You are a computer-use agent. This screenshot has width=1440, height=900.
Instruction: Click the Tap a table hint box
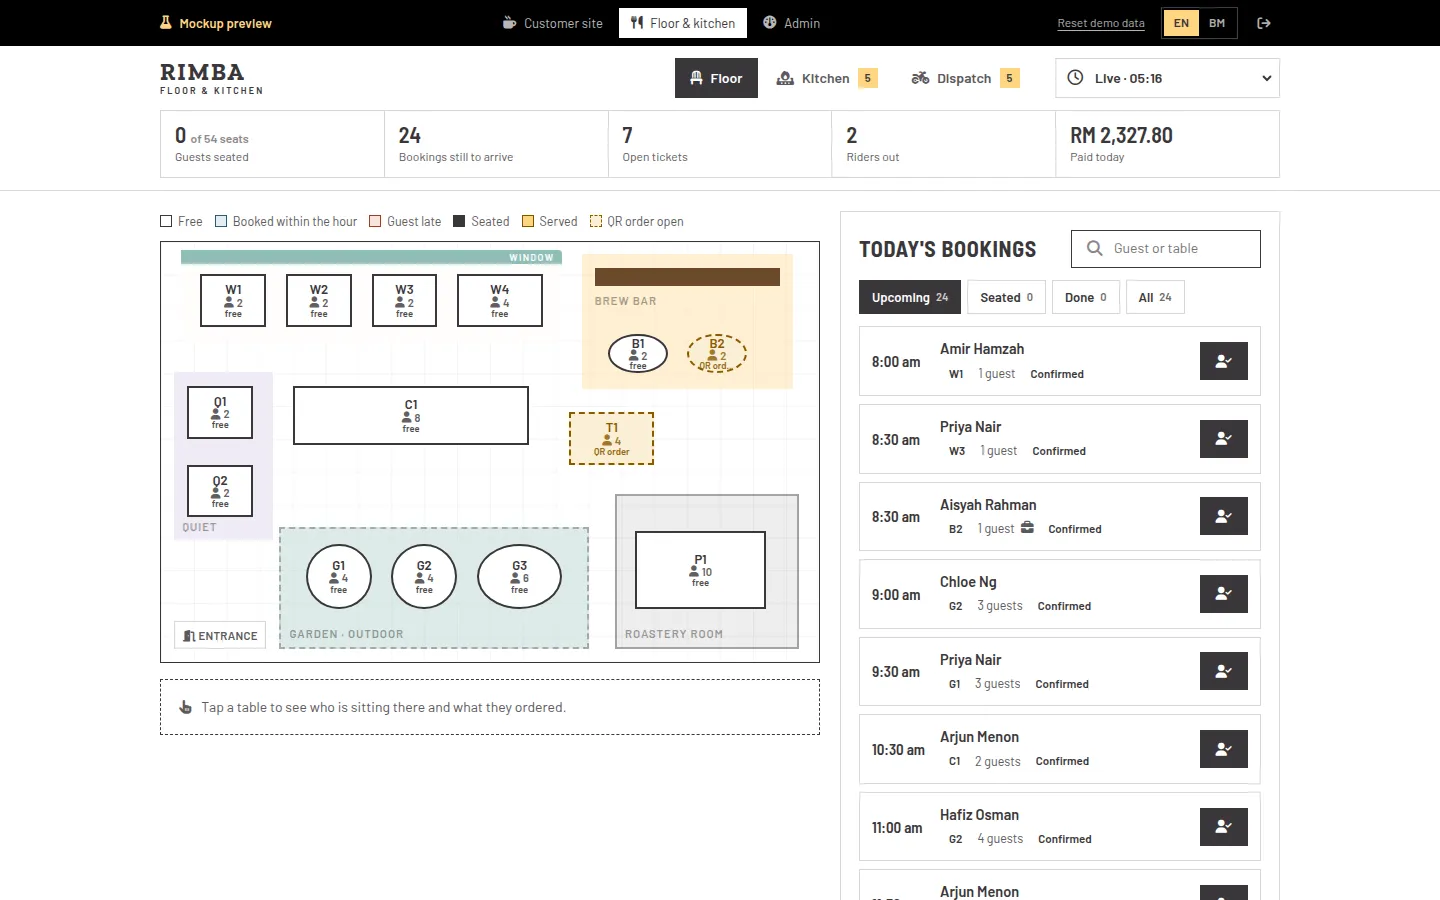pos(490,707)
